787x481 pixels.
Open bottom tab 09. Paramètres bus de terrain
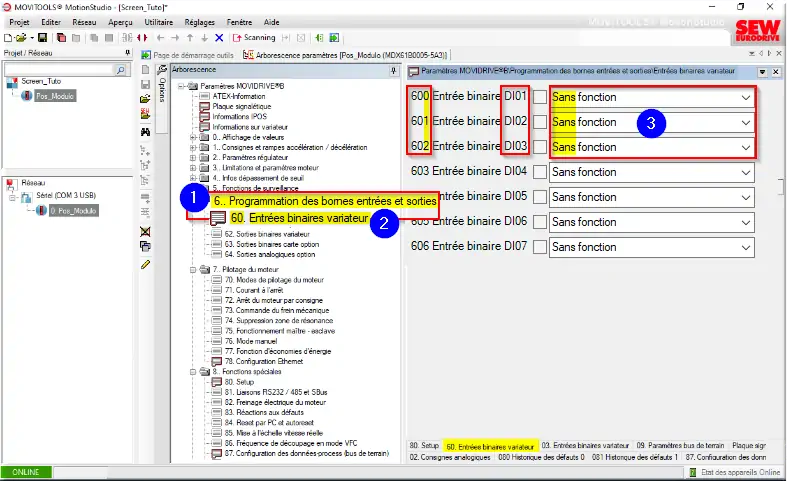point(680,445)
